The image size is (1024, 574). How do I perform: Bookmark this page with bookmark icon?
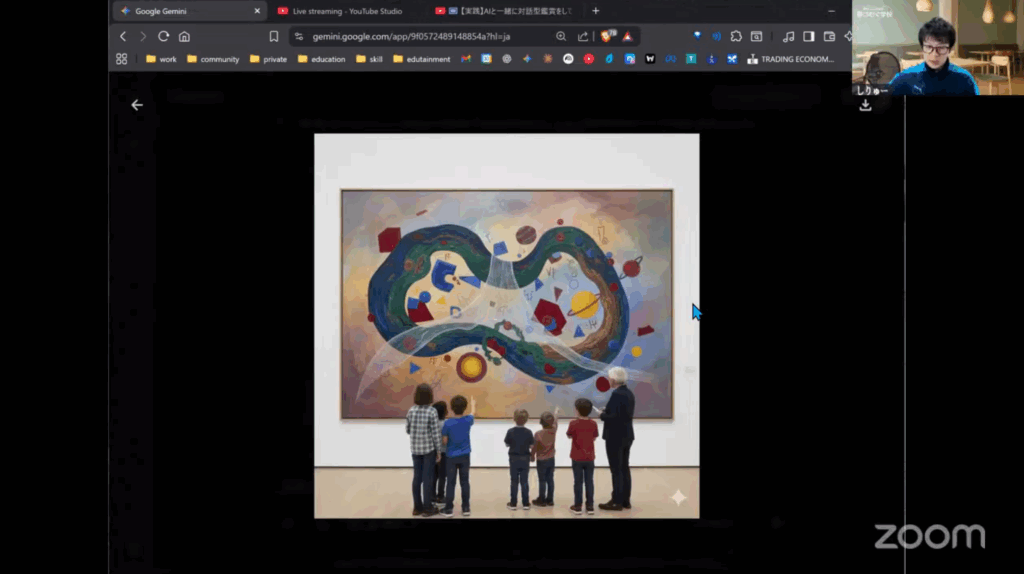[274, 36]
